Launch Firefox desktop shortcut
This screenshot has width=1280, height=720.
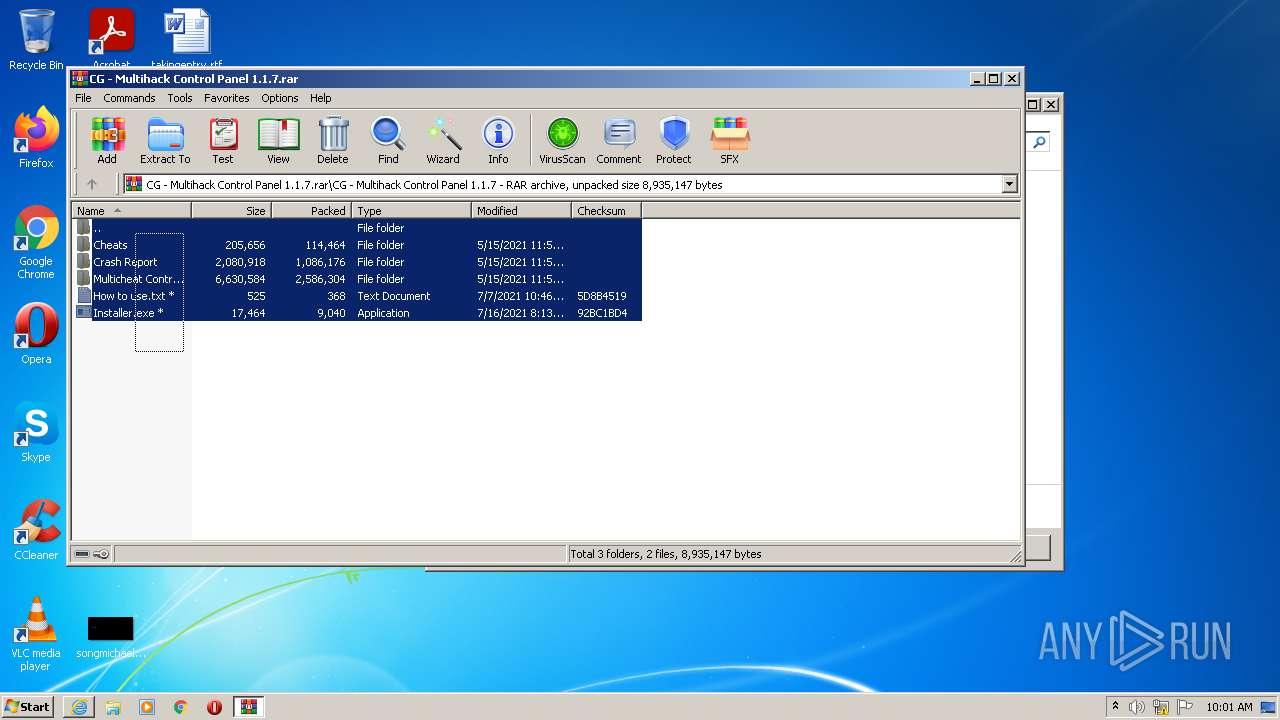tap(36, 138)
